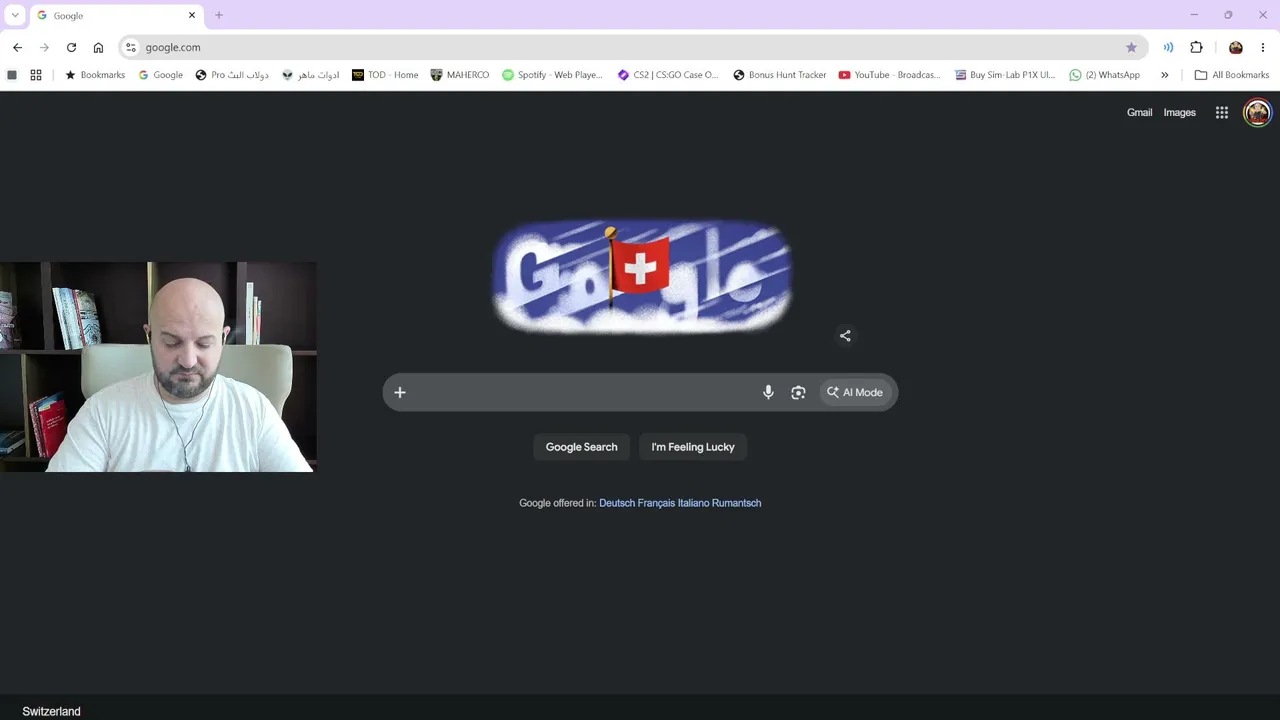The height and width of the screenshot is (720, 1280).
Task: Open a new tab with plus button
Action: click(219, 15)
